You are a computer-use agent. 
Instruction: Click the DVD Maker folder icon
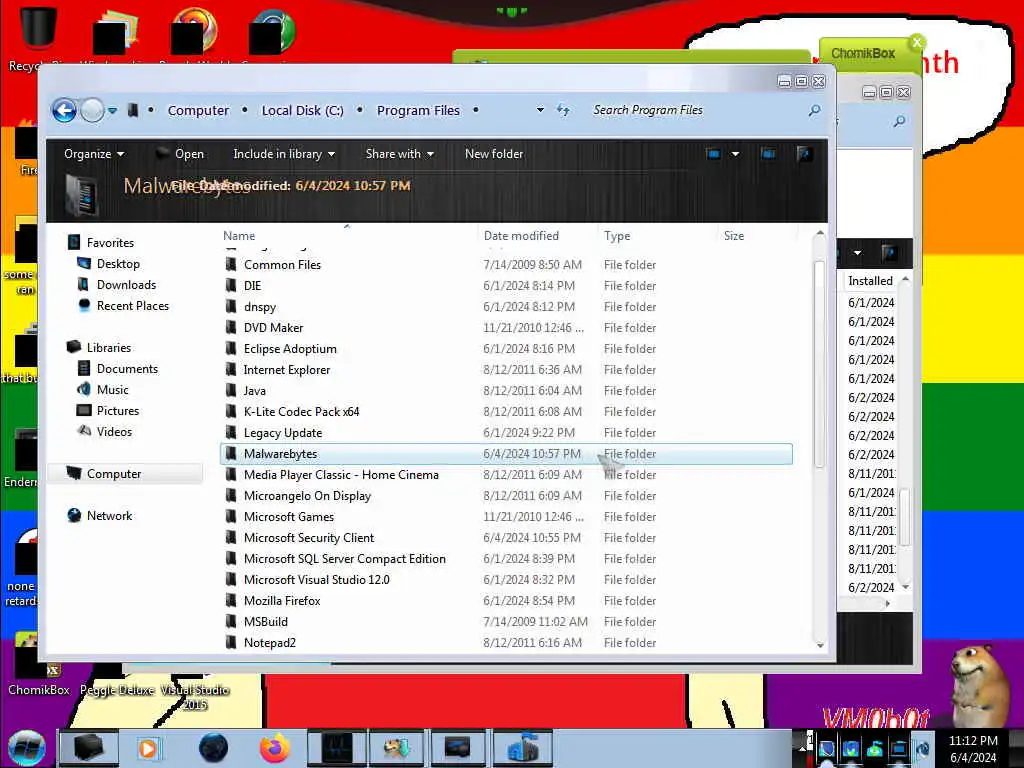pyautogui.click(x=231, y=328)
